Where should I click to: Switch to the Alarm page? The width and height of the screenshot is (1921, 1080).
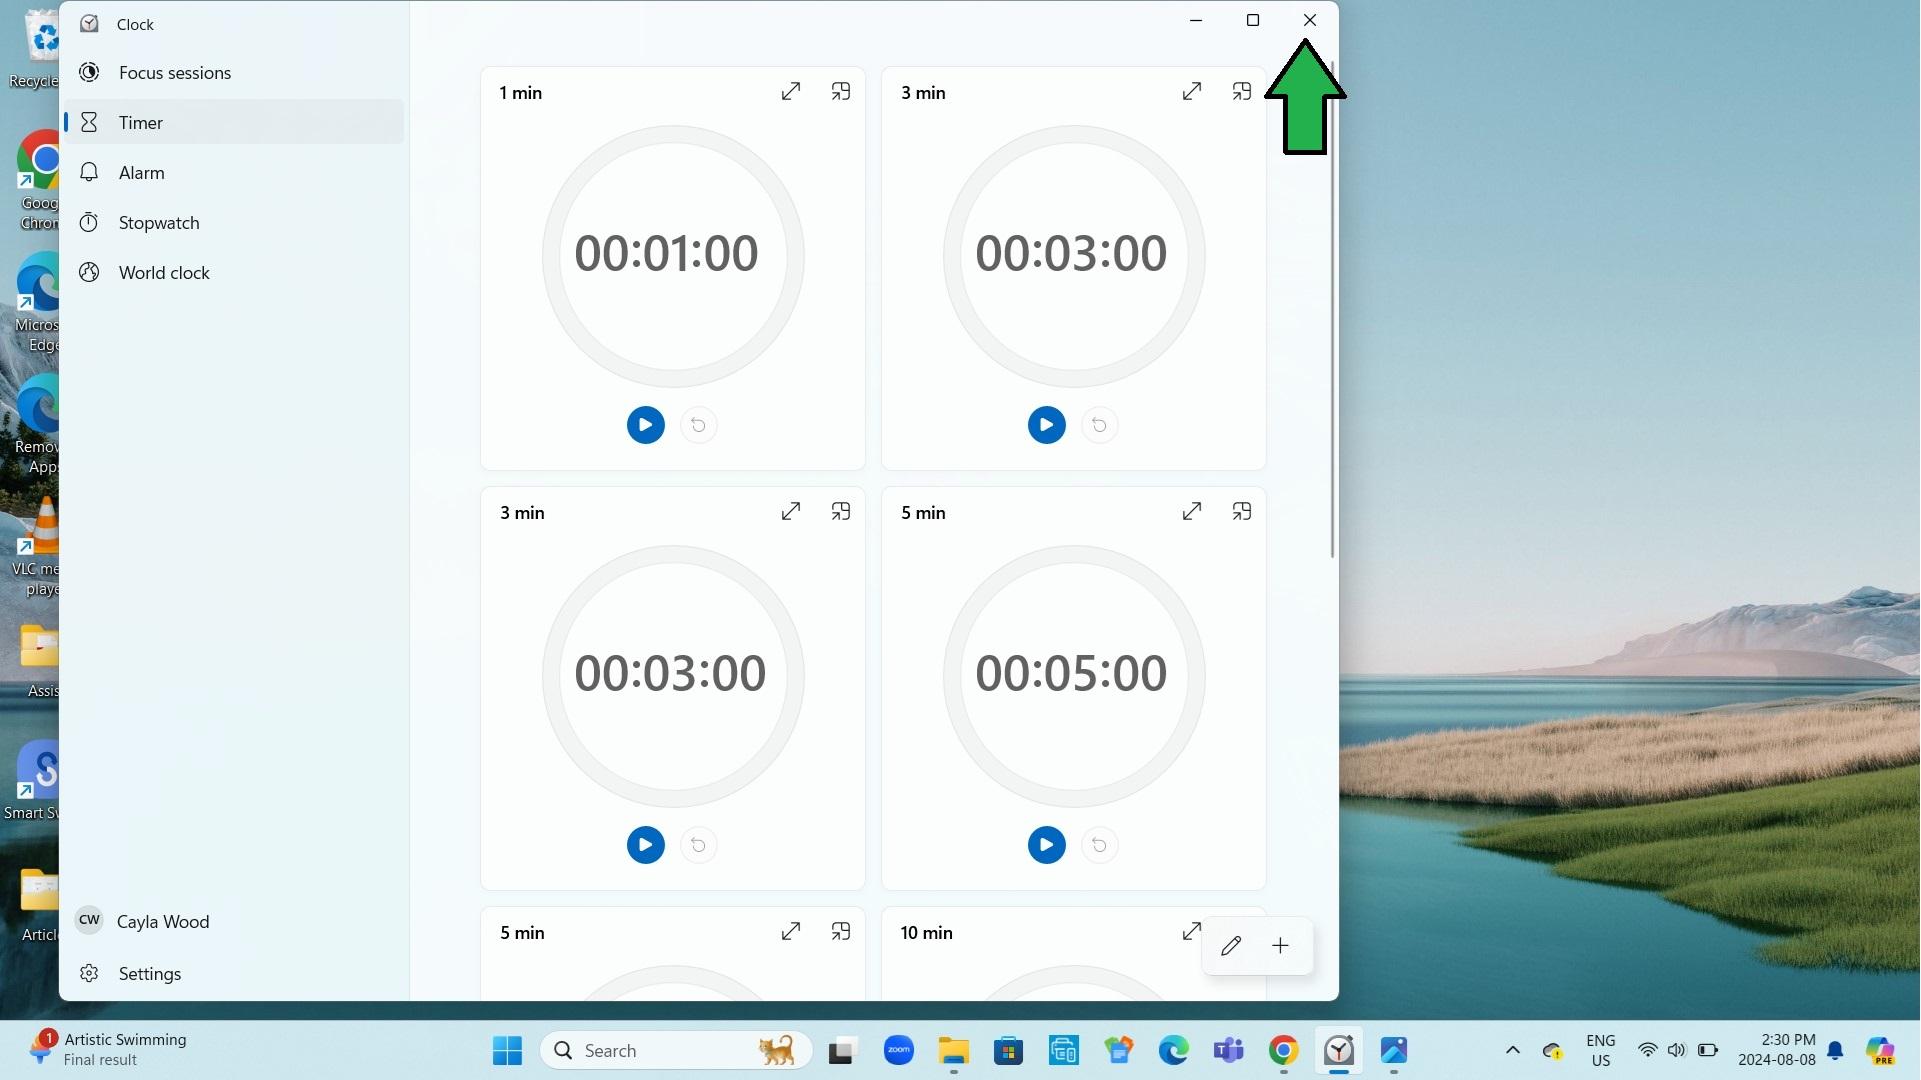point(234,172)
